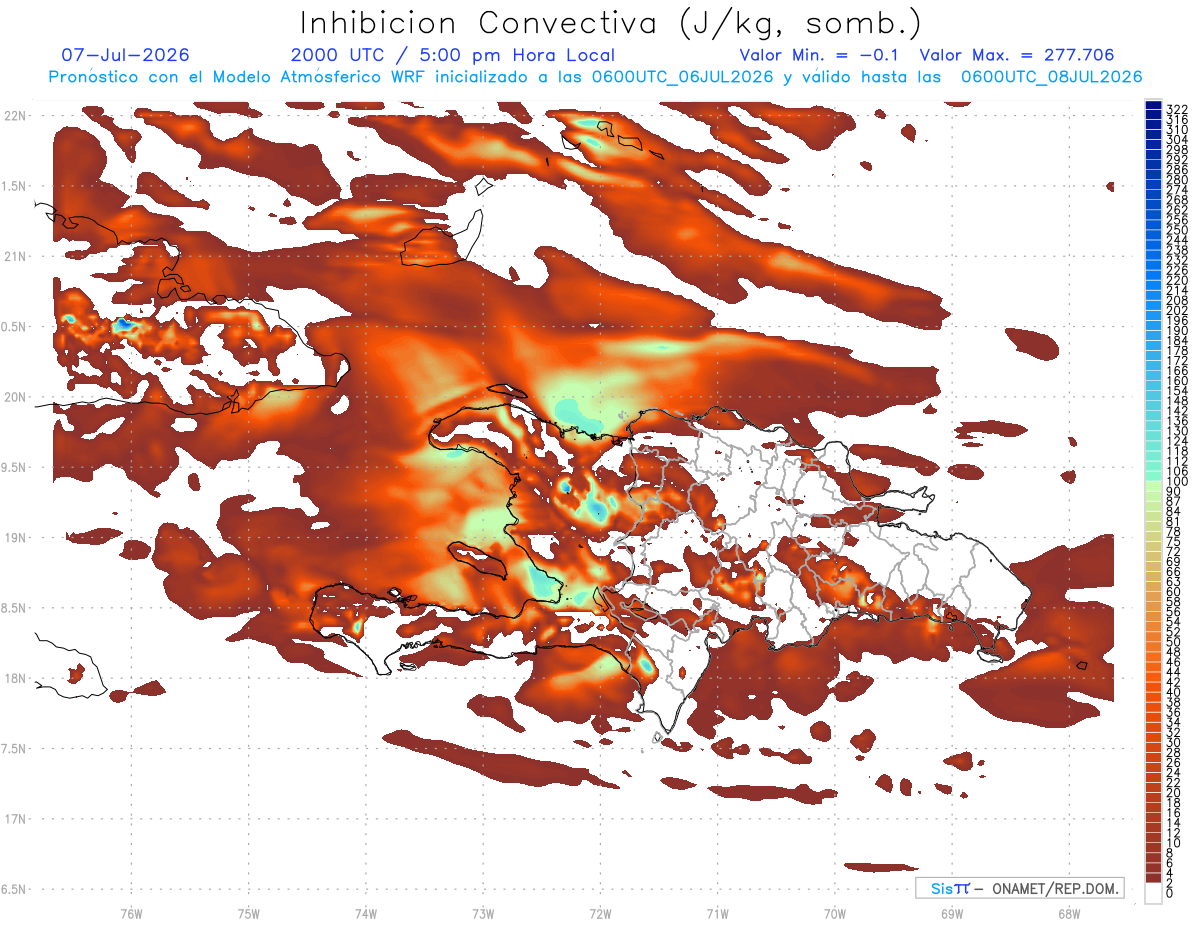Click the '76W' longitude label
Screen dimensions: 1200x927
131,914
